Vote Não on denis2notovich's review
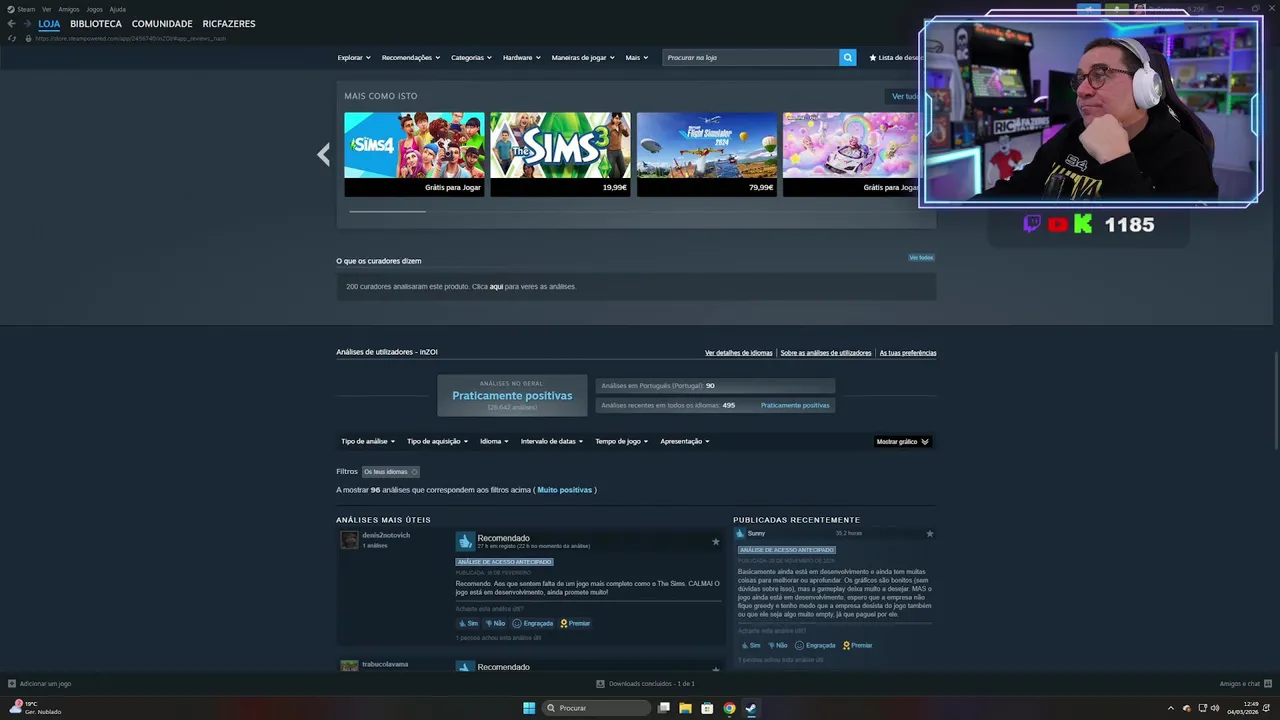1280x720 pixels. pos(495,623)
